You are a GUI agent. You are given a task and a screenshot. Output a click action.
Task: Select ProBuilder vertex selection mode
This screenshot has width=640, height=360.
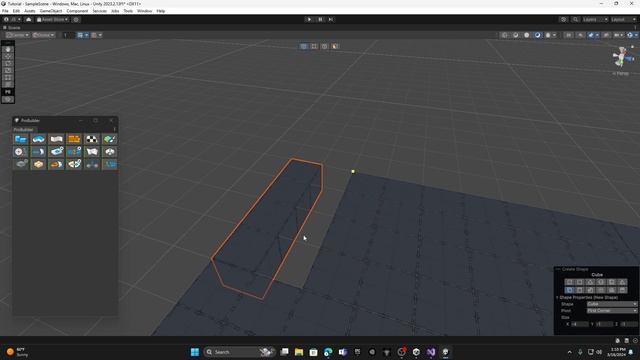[314, 47]
